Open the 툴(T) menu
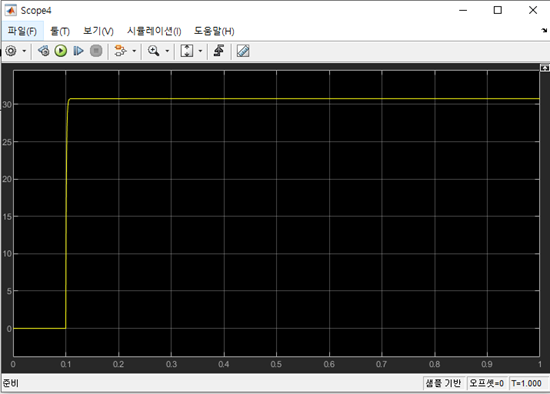 pos(60,31)
